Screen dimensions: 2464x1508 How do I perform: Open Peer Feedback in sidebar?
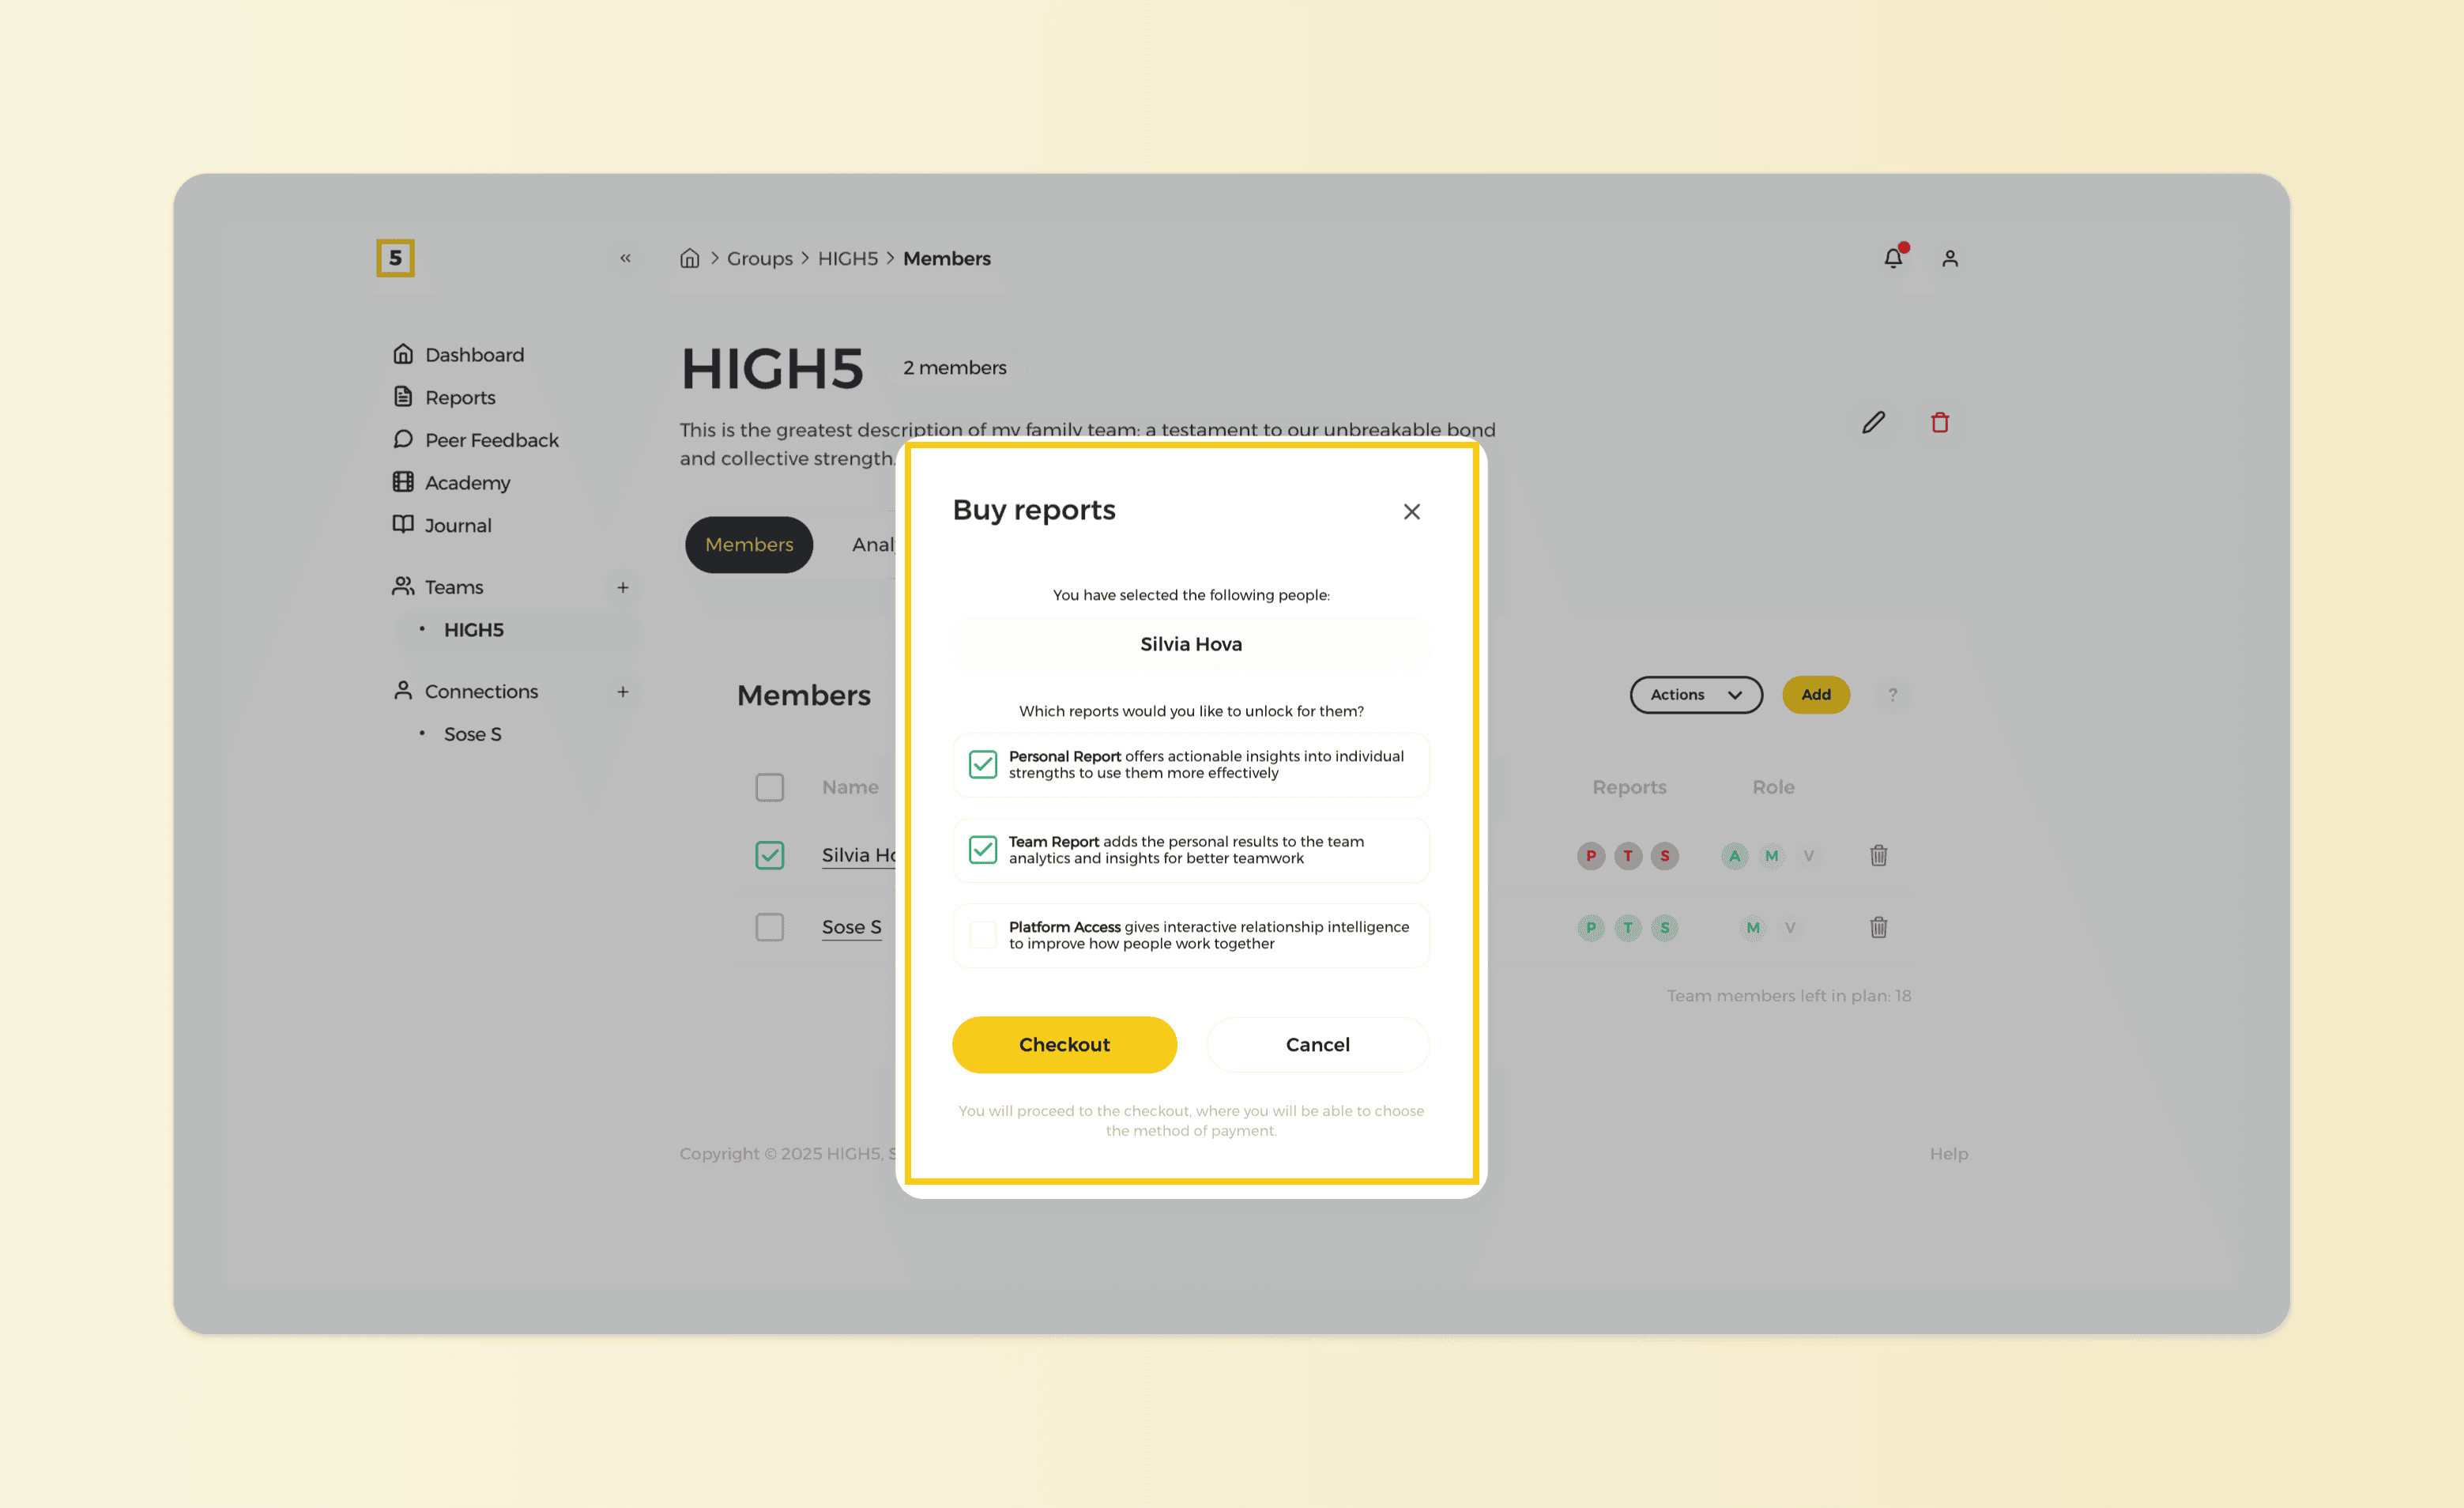click(491, 440)
